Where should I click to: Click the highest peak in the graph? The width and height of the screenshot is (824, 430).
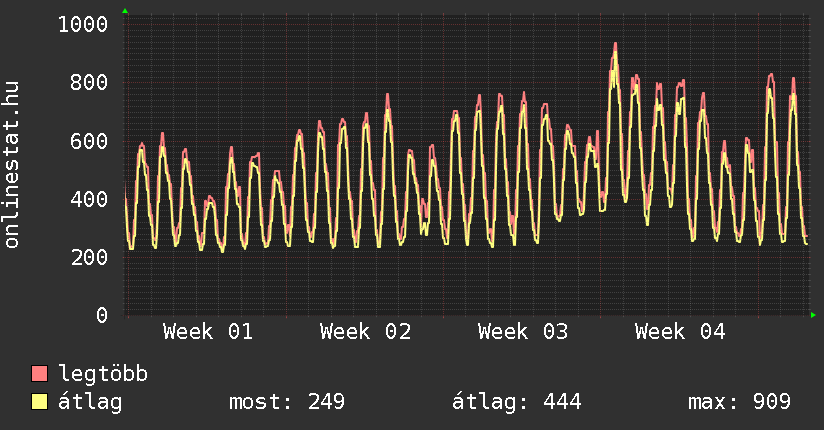pos(615,45)
